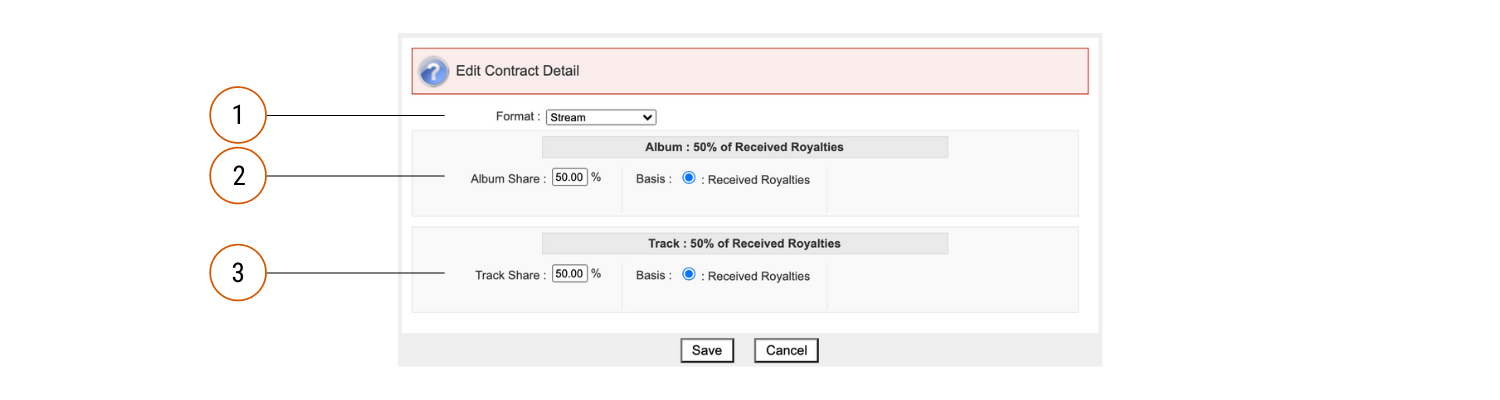Click the Album Share label
Screen dimensions: 1500x400
pos(509,180)
